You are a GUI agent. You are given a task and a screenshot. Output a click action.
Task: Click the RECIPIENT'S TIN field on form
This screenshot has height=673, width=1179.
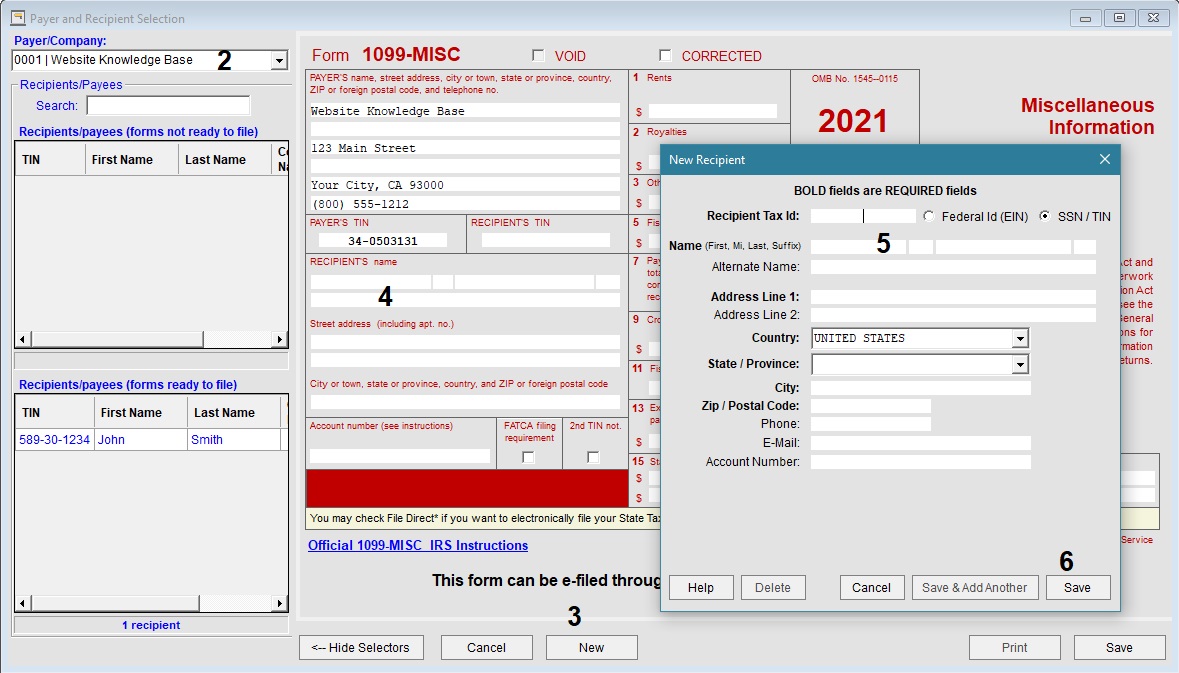tap(546, 240)
